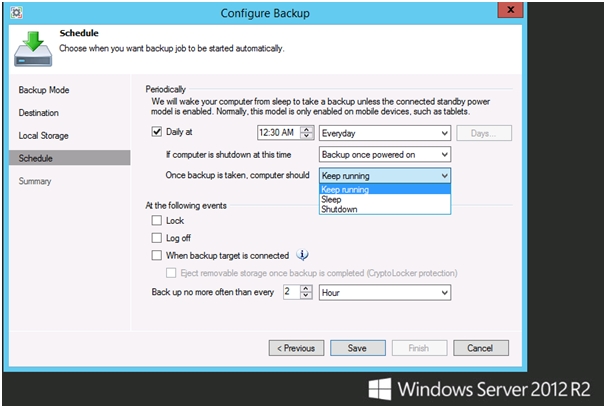Screen dimensions: 606x408
Task: Click the backup drive icon with green arrow
Action: click(x=33, y=49)
